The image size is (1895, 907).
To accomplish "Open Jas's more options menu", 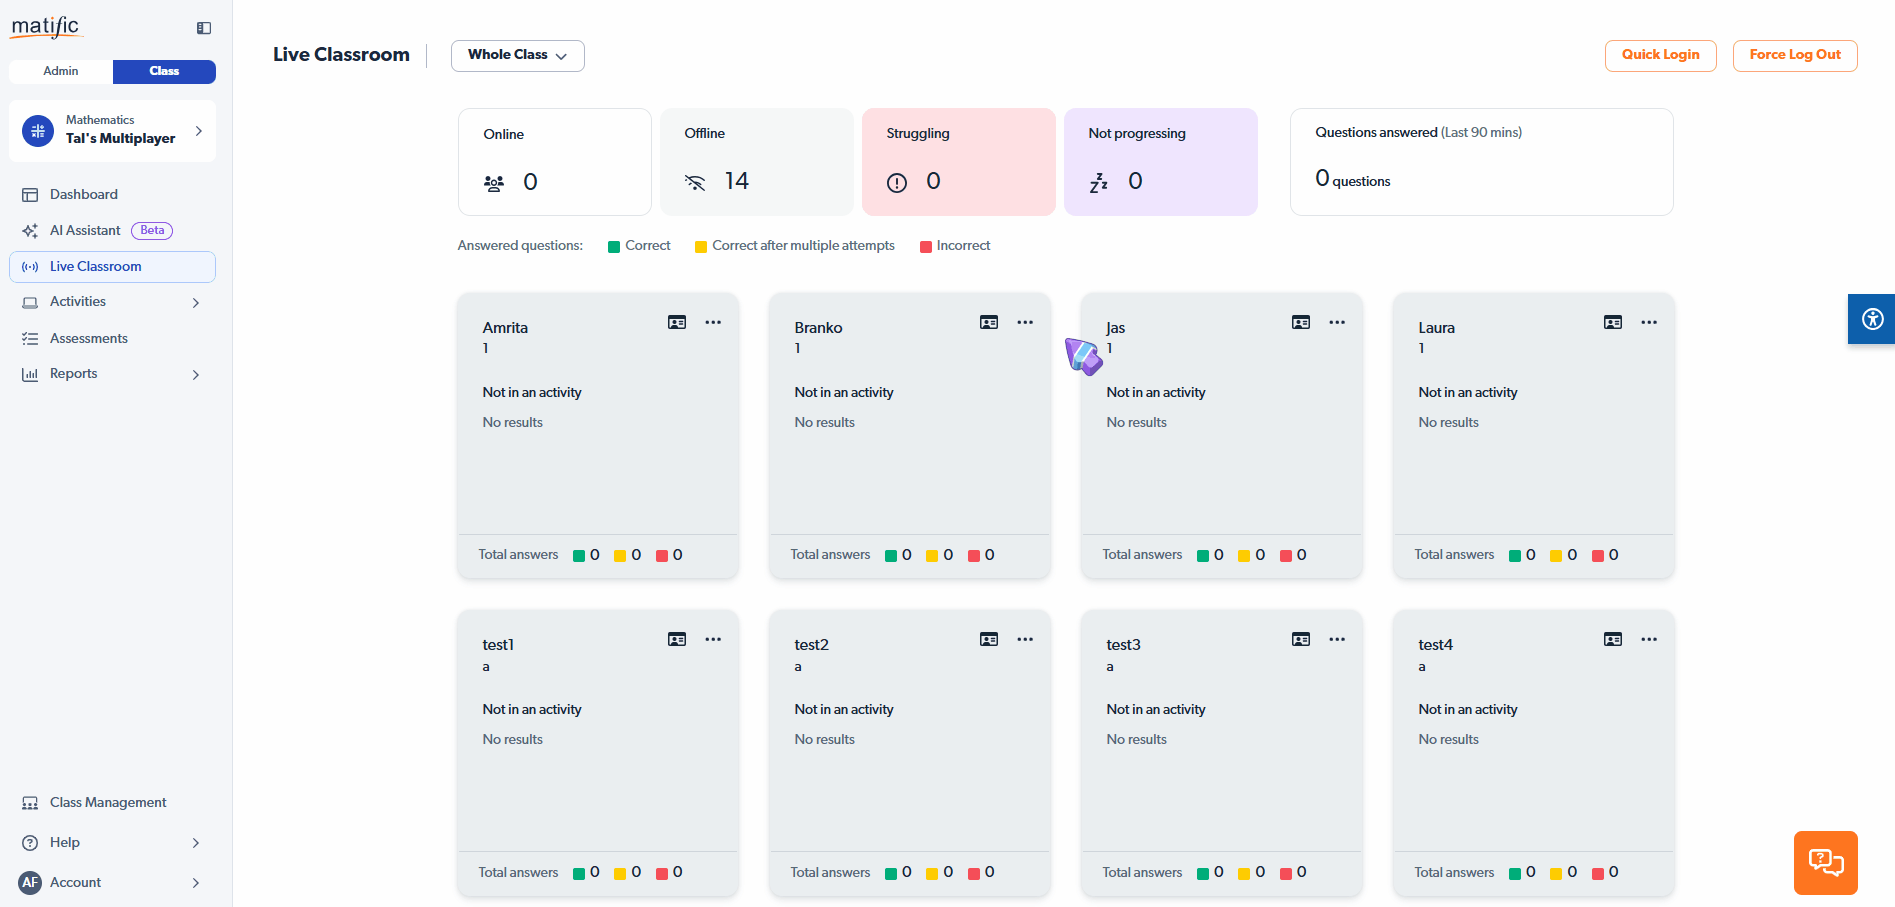I will coord(1337,322).
